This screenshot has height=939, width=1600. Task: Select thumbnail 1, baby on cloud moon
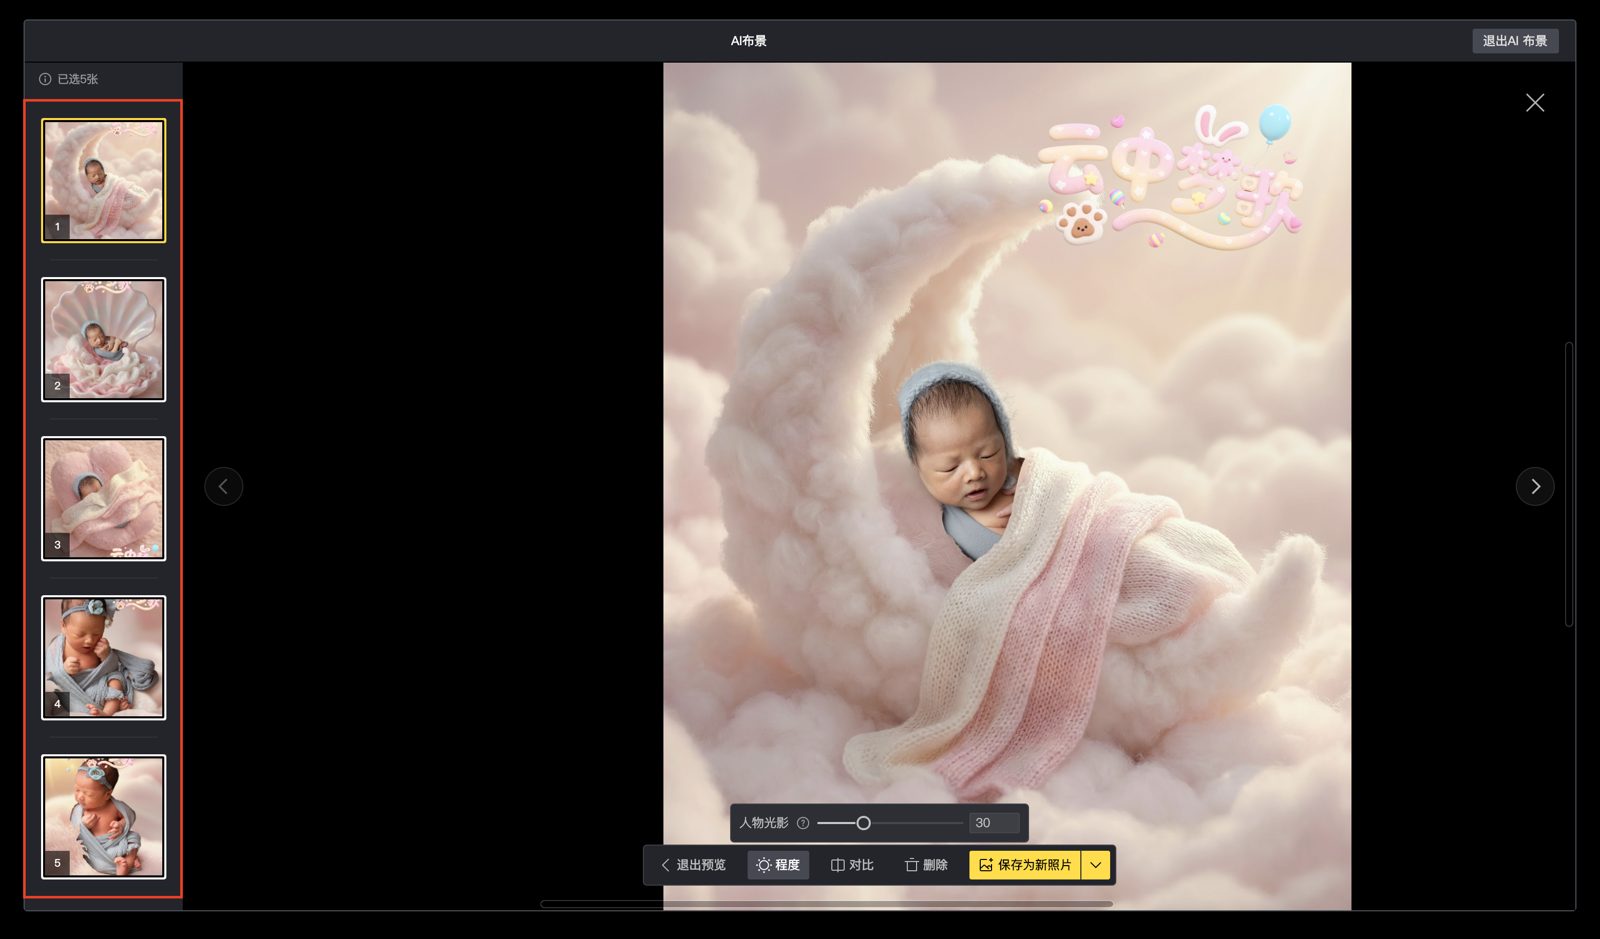tap(104, 181)
